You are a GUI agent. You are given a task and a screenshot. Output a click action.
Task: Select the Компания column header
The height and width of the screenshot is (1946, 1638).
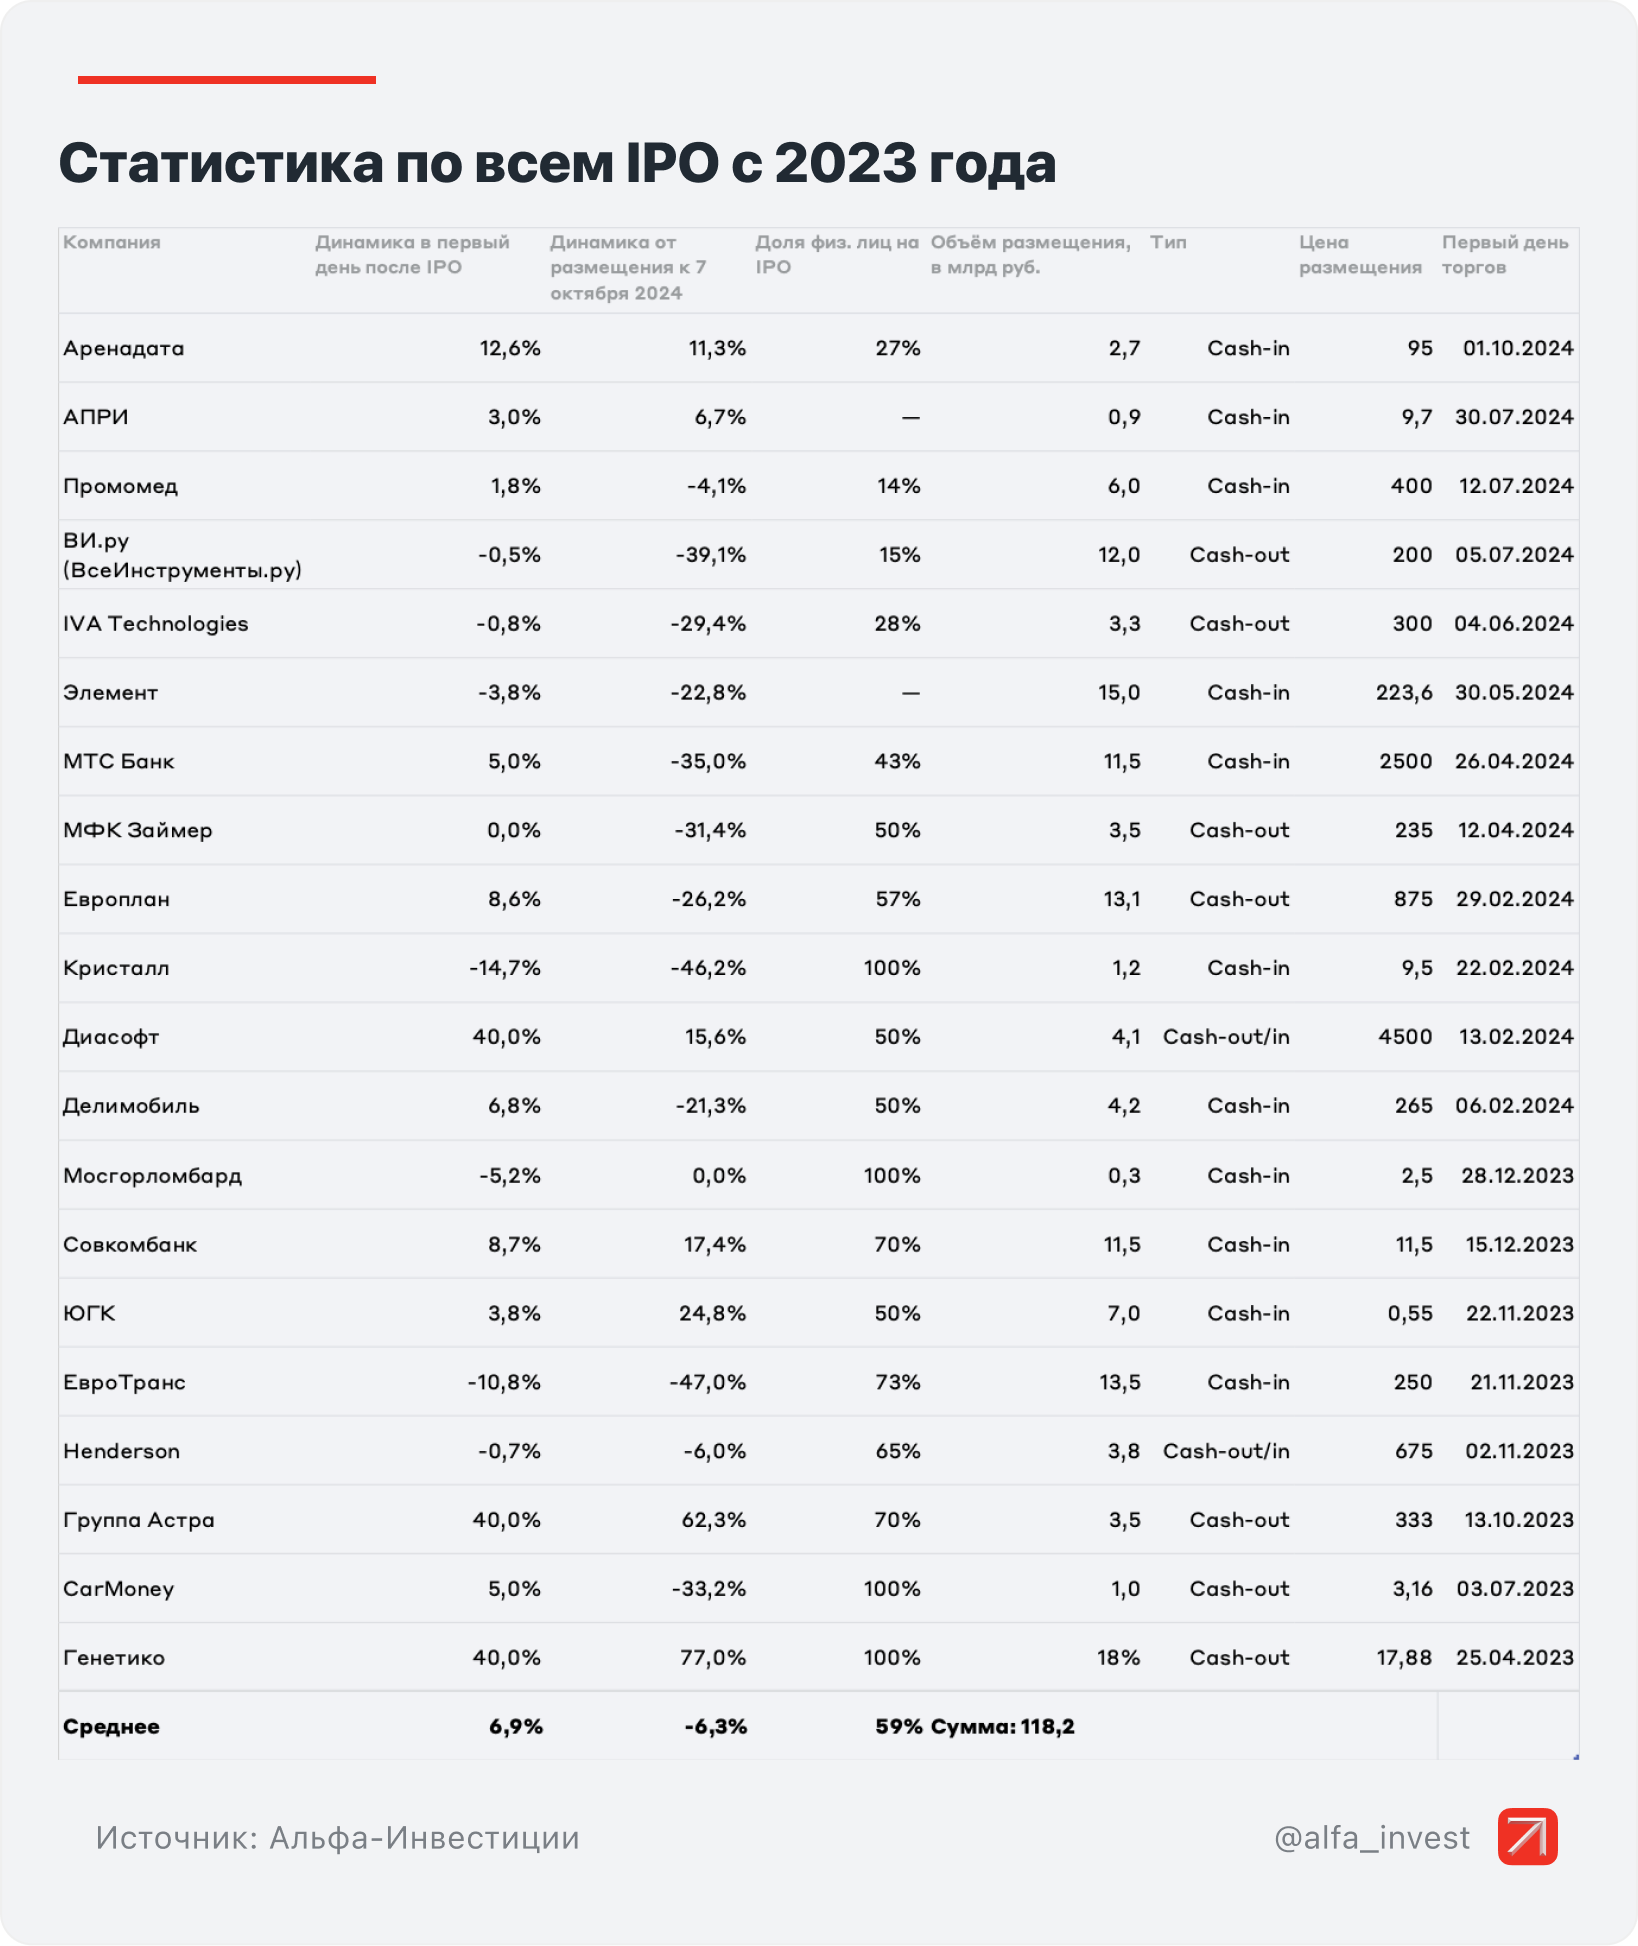tap(112, 243)
